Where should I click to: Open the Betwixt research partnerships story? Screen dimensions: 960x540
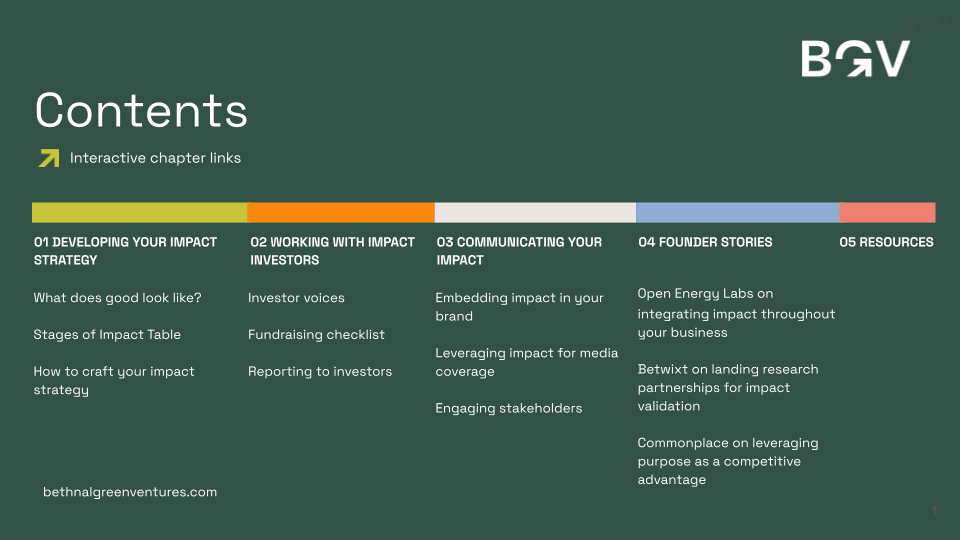click(x=728, y=388)
